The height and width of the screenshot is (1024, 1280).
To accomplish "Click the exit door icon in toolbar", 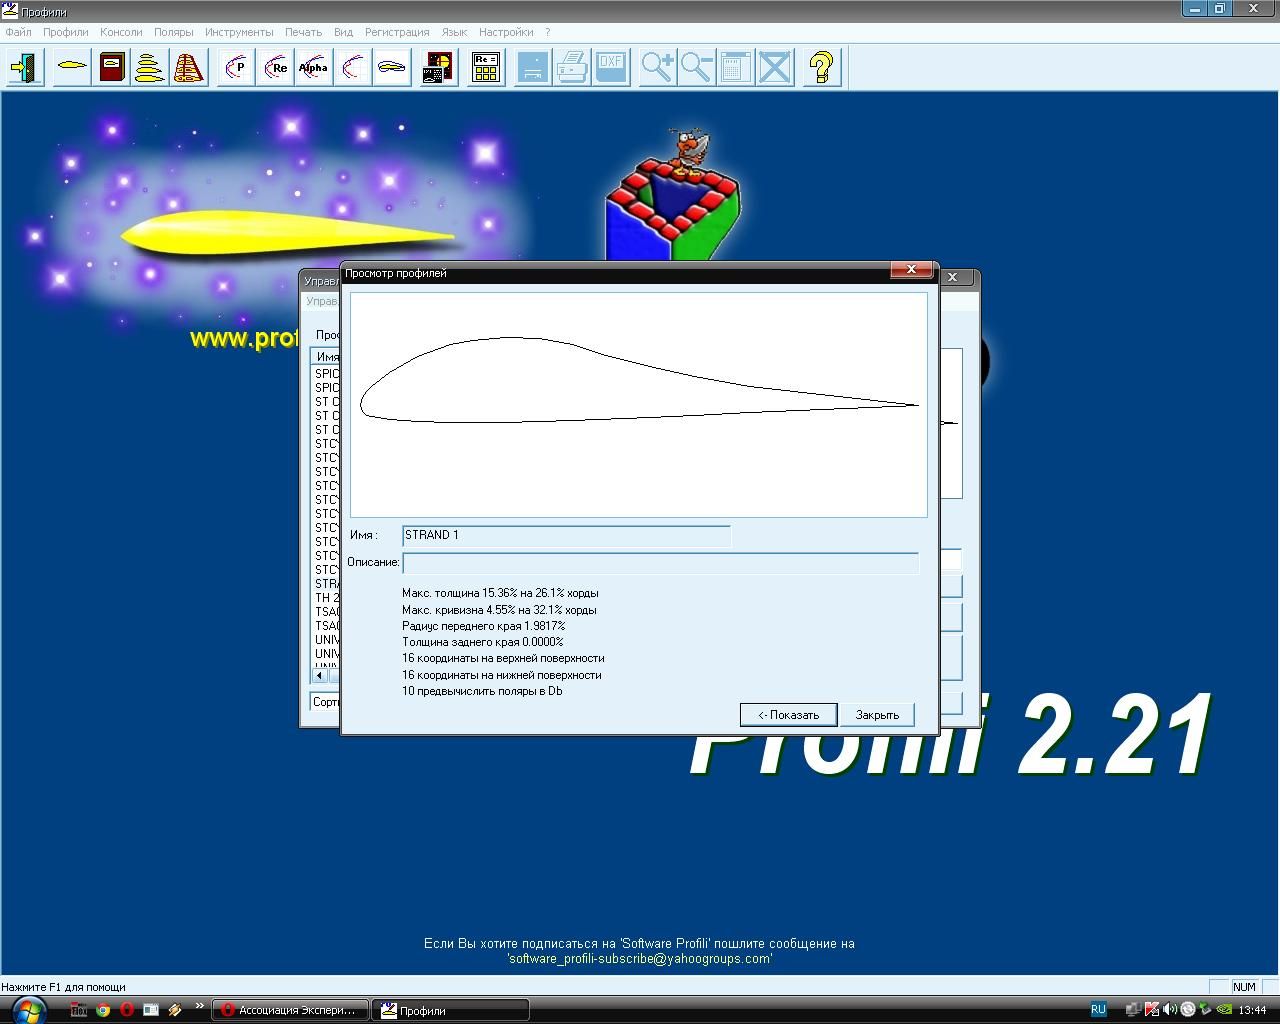I will (24, 68).
